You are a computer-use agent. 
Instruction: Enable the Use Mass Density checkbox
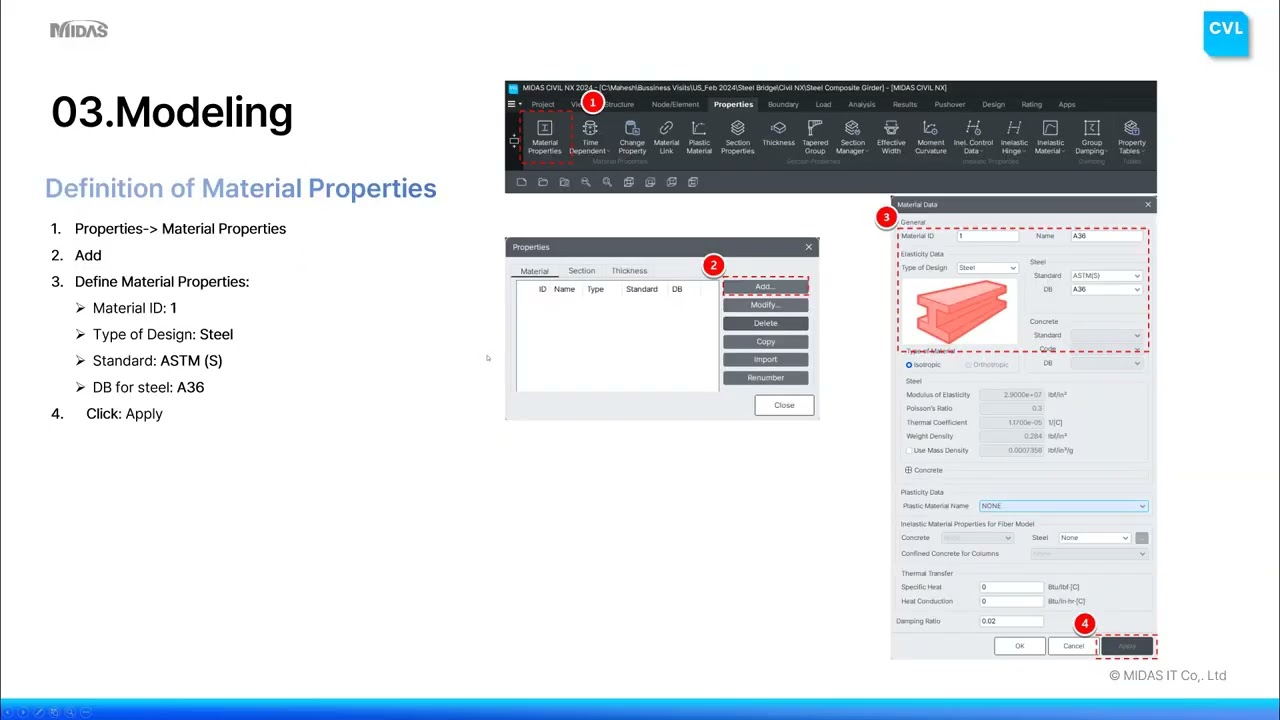pos(909,450)
